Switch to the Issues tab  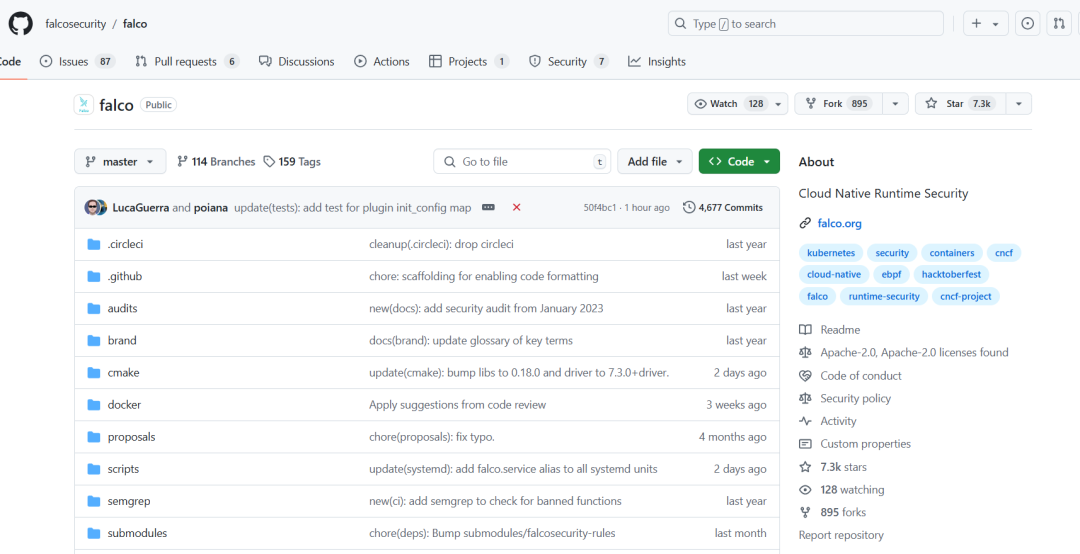(76, 61)
